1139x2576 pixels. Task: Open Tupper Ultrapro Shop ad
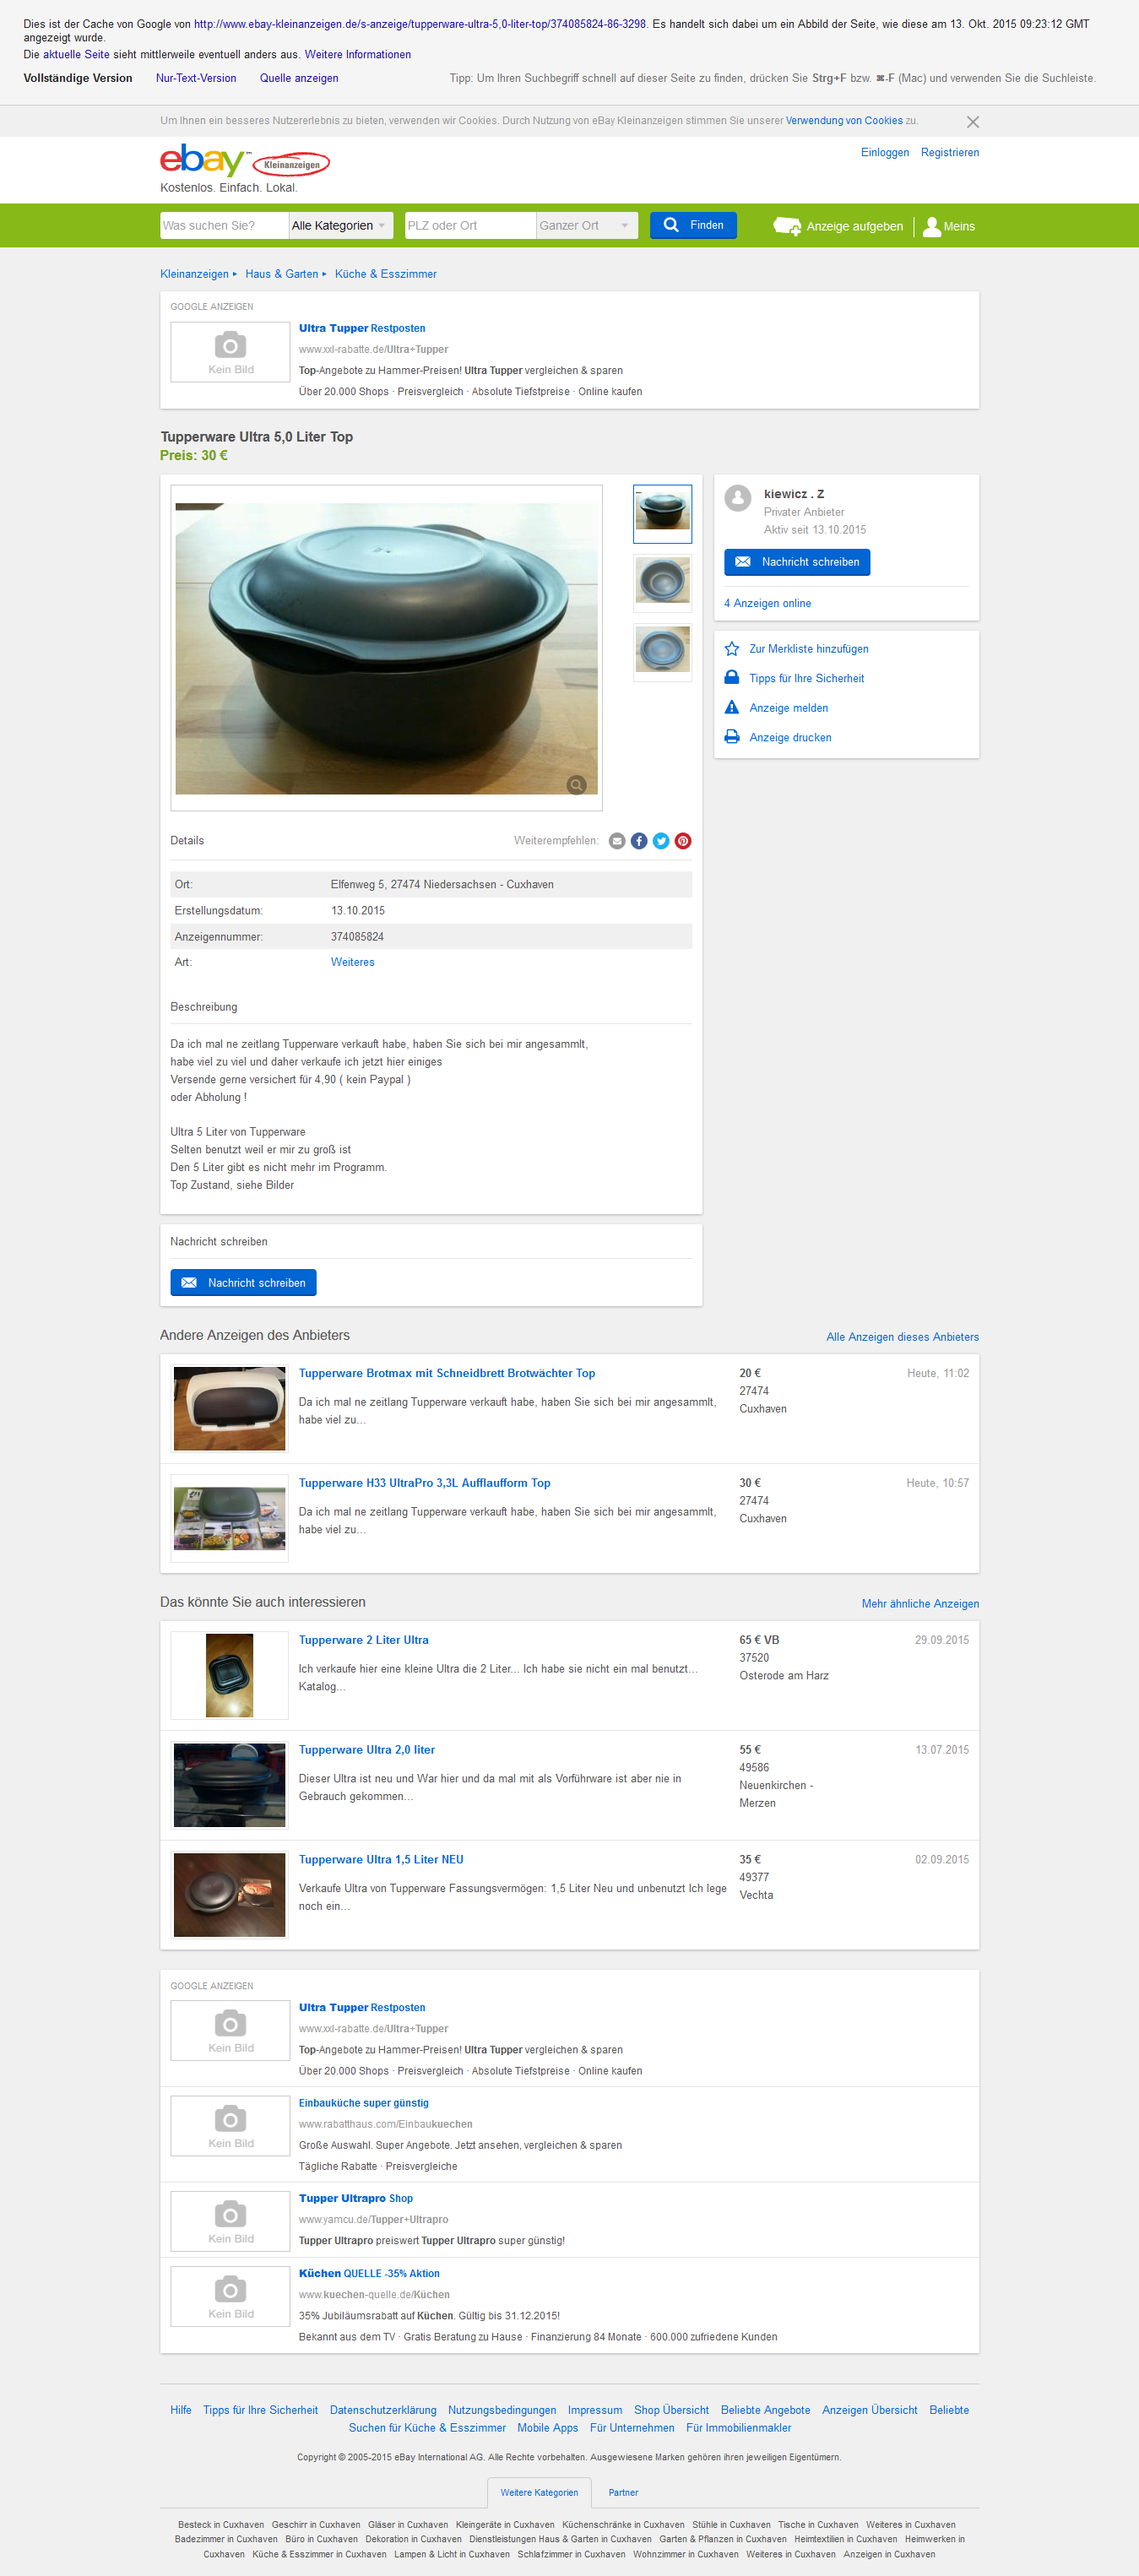coord(356,2199)
